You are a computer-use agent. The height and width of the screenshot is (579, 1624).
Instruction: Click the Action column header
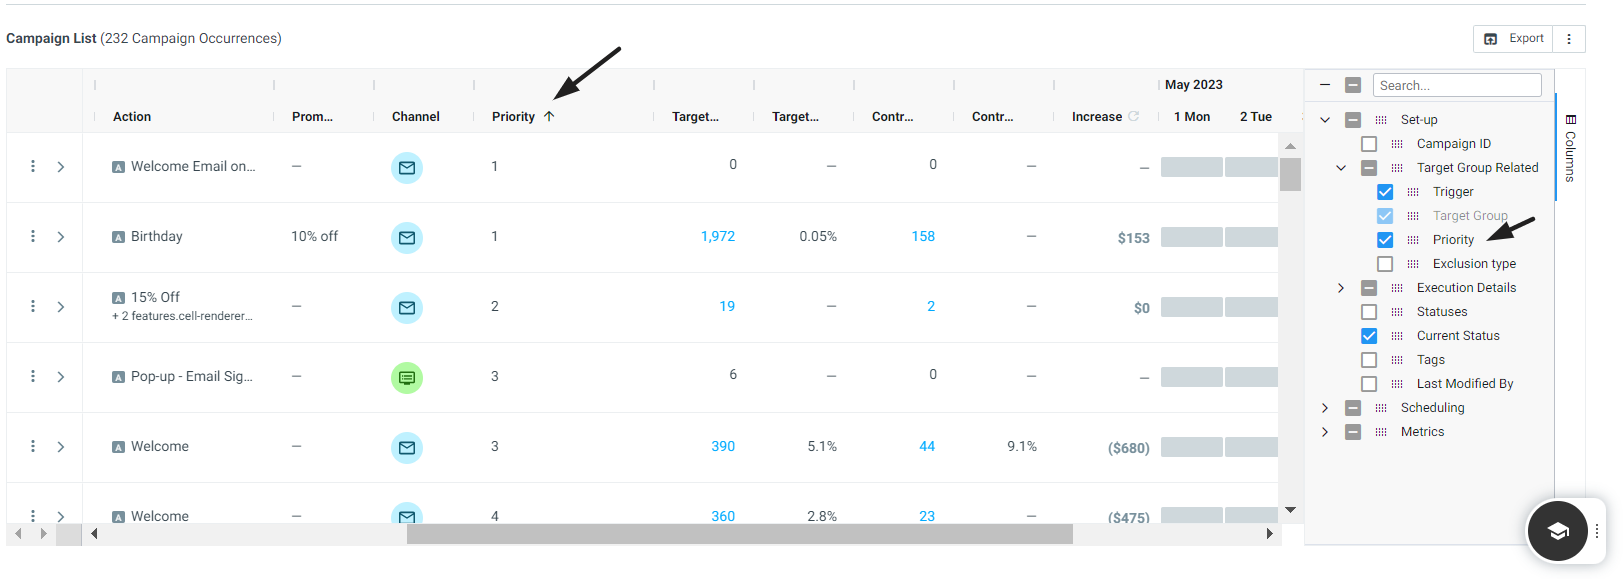pos(132,117)
